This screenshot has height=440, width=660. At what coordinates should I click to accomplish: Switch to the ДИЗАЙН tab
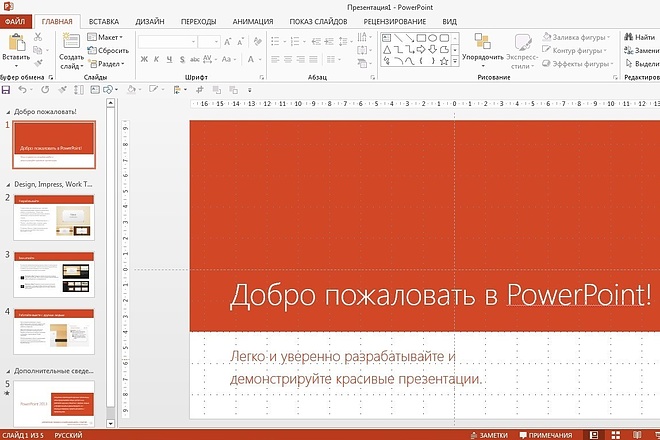tap(150, 21)
